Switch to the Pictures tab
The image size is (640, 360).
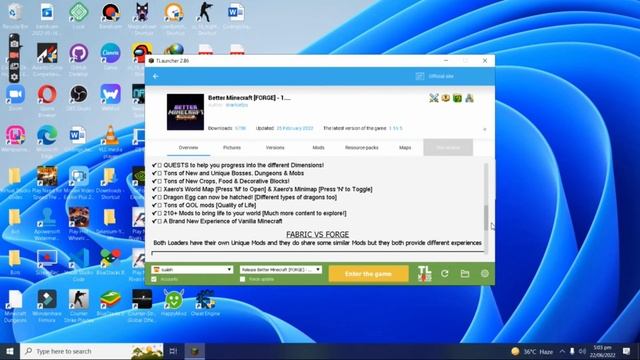[232, 147]
